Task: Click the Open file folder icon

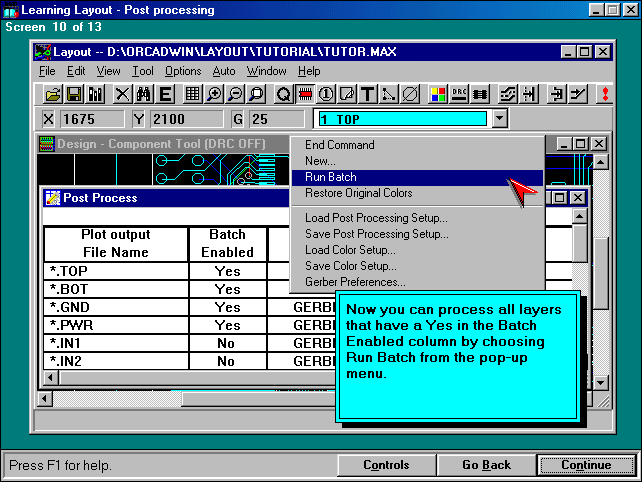Action: 54,95
